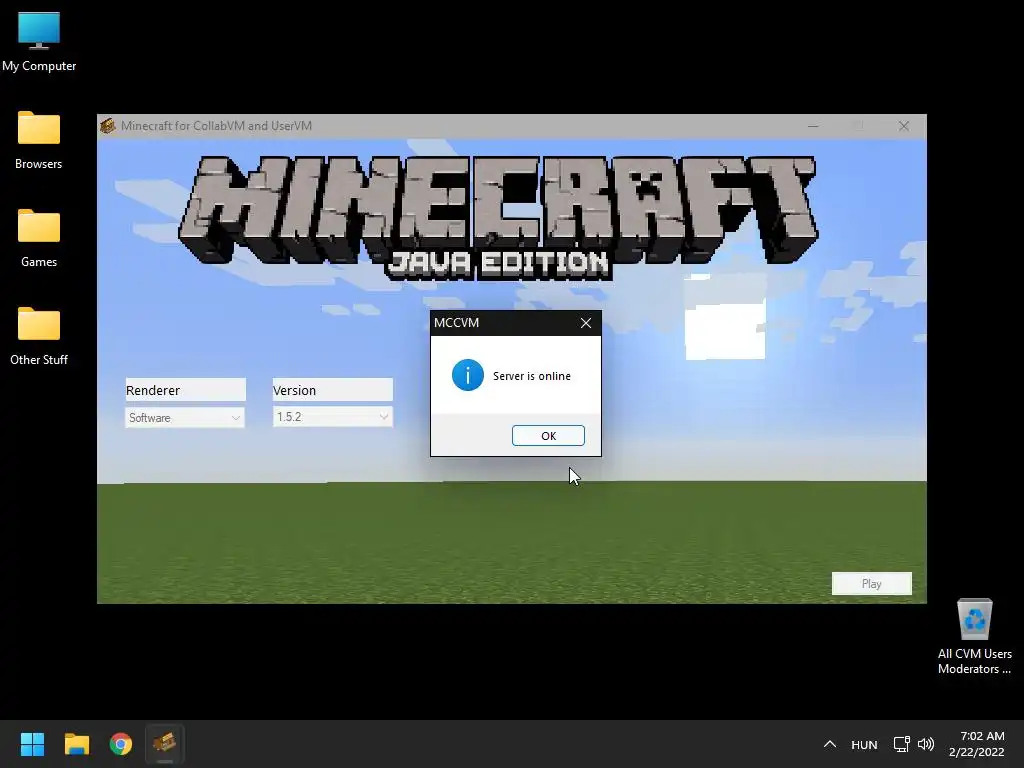The width and height of the screenshot is (1024, 768).
Task: Show hidden system tray icons
Action: click(829, 744)
